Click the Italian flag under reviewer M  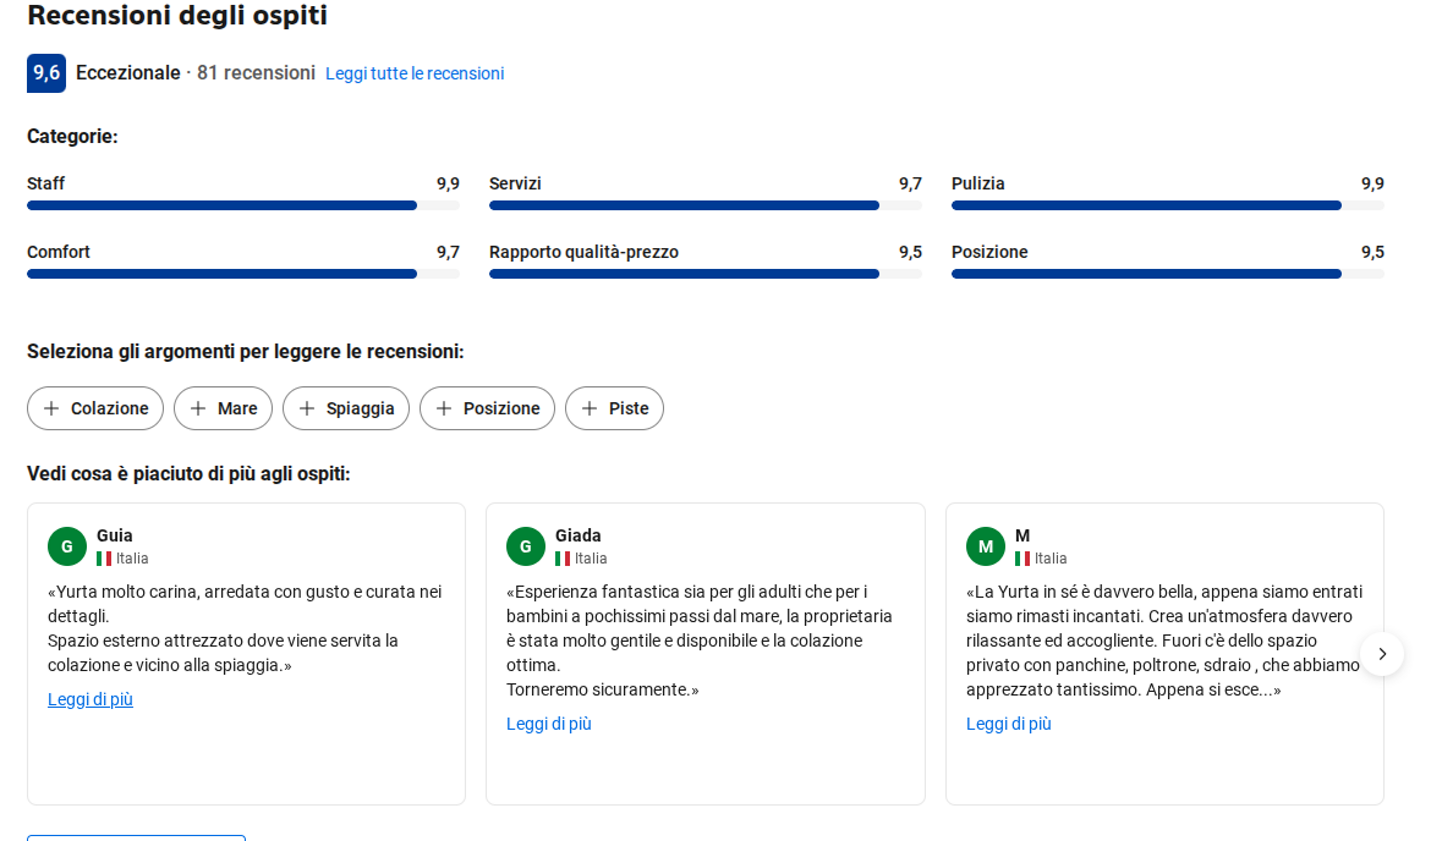tap(1022, 559)
